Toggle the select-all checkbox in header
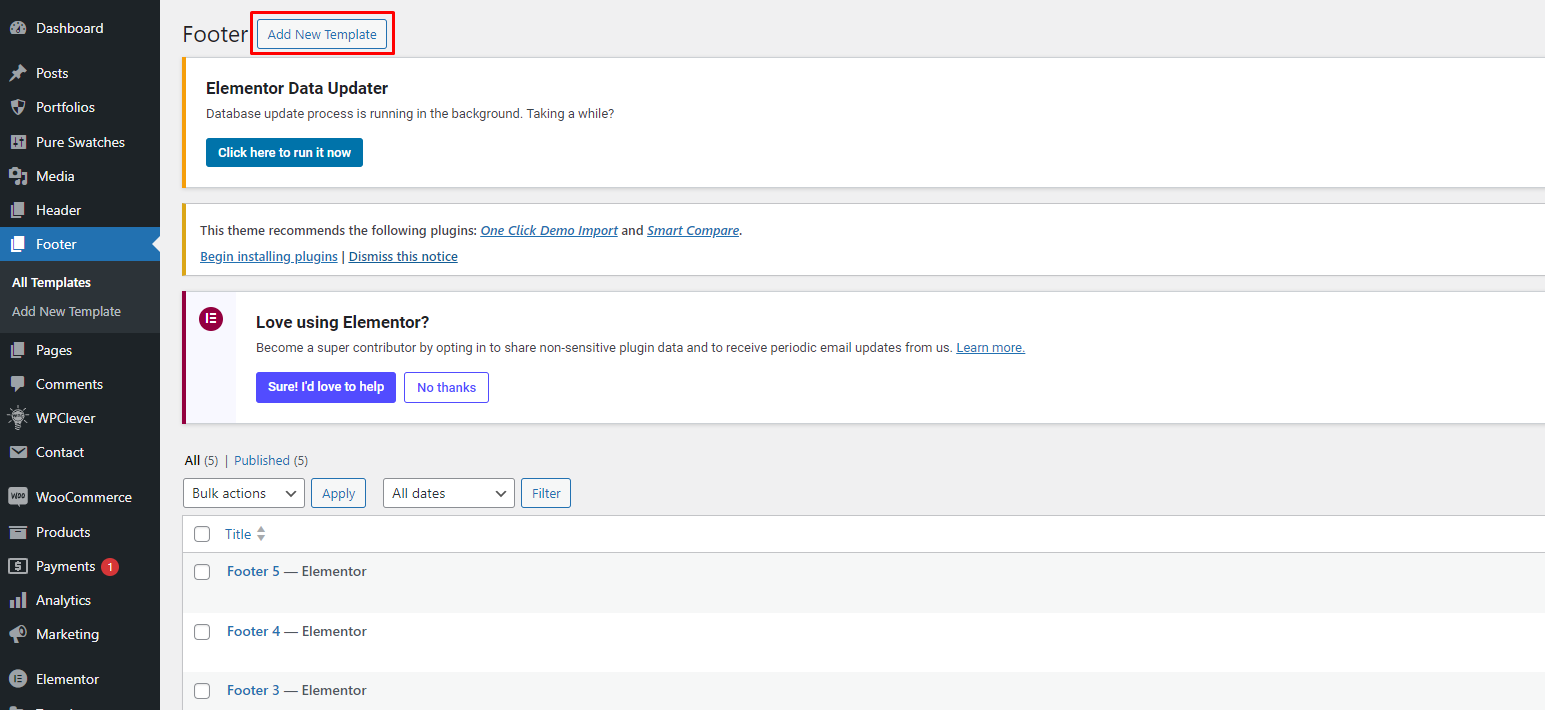1545x710 pixels. tap(202, 534)
